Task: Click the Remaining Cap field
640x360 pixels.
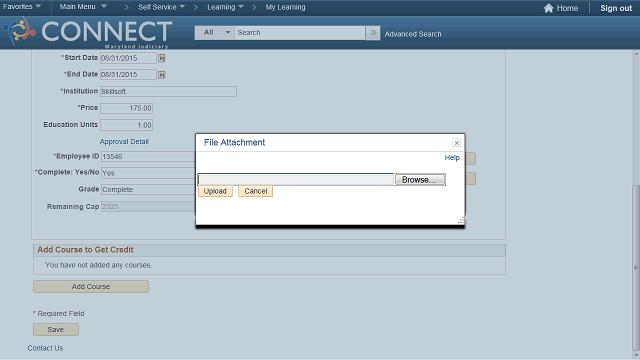Action: click(148, 207)
